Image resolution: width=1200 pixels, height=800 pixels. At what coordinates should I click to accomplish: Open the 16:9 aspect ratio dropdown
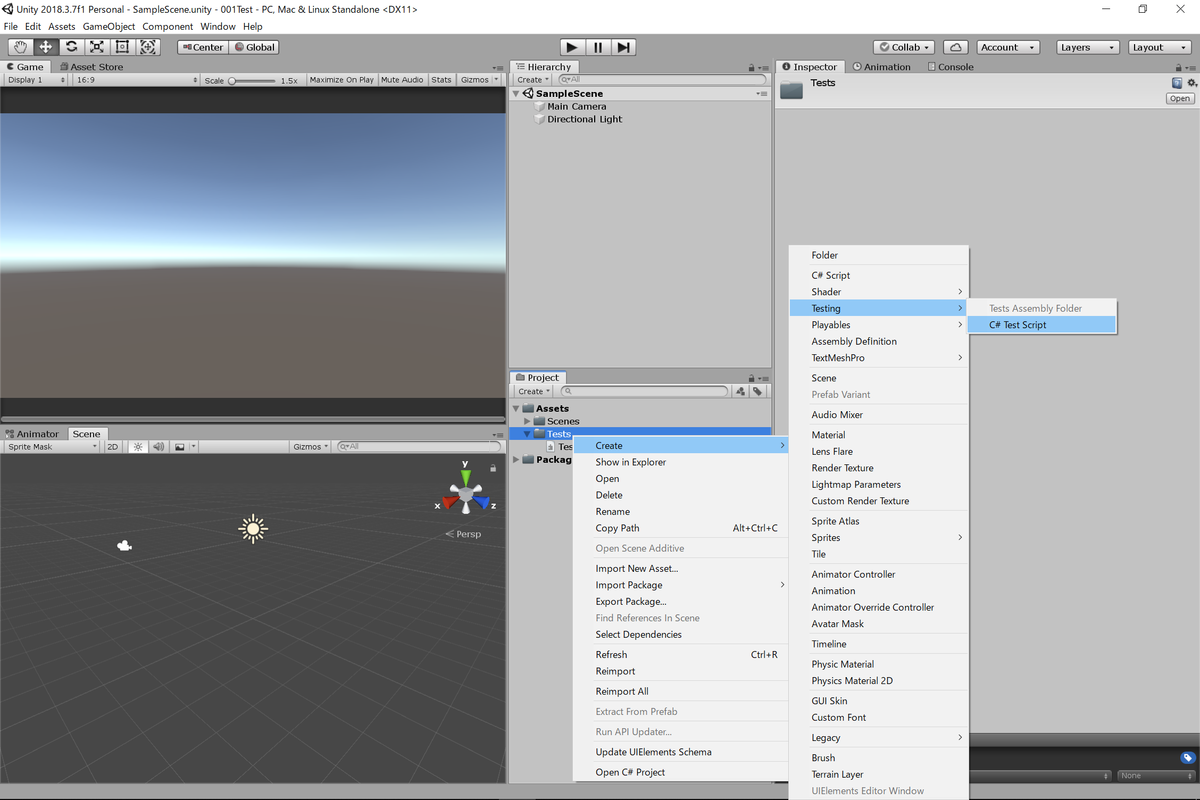[x=137, y=80]
